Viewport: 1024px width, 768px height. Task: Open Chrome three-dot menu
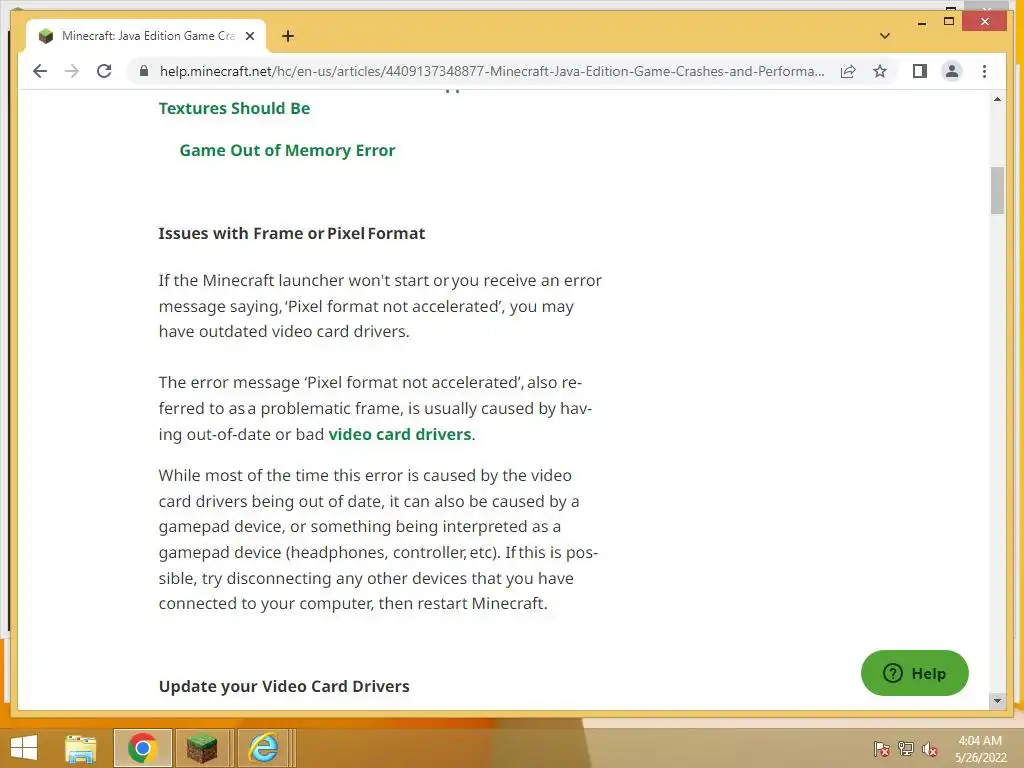984,71
